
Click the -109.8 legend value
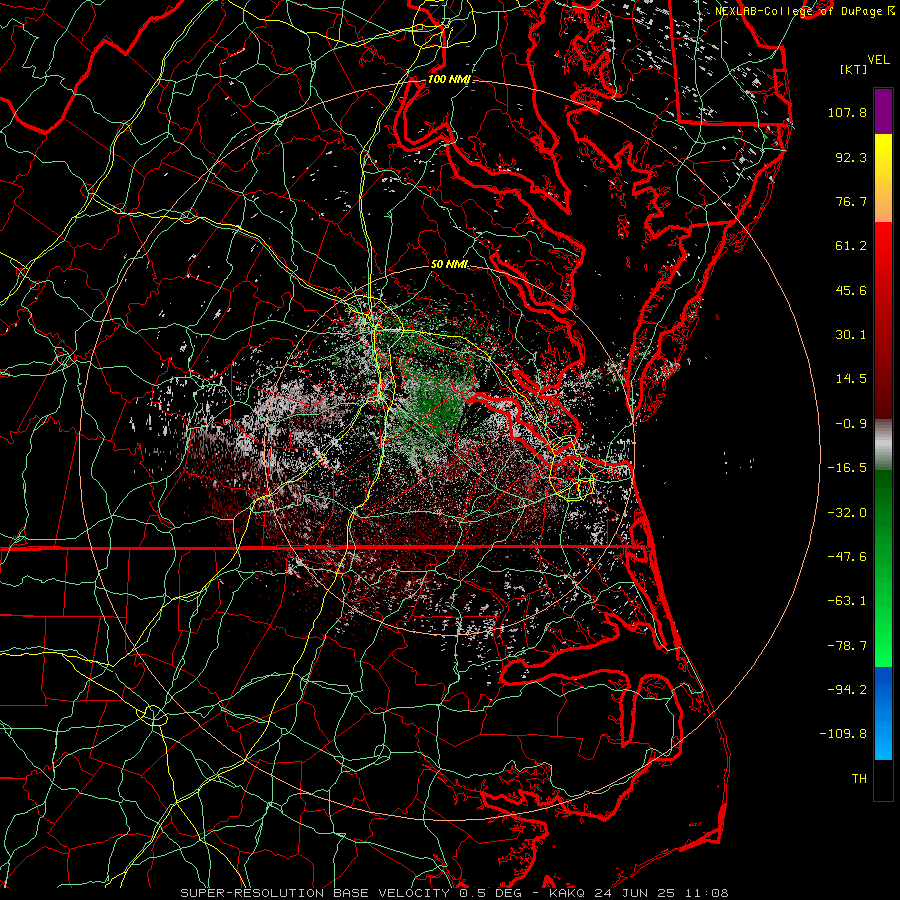(843, 734)
